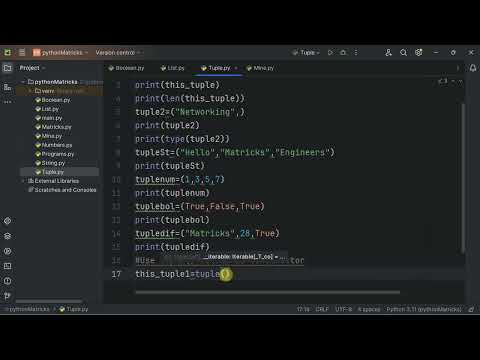Switch to Boolean.py editor tab
The width and height of the screenshot is (480, 360).
click(x=126, y=68)
